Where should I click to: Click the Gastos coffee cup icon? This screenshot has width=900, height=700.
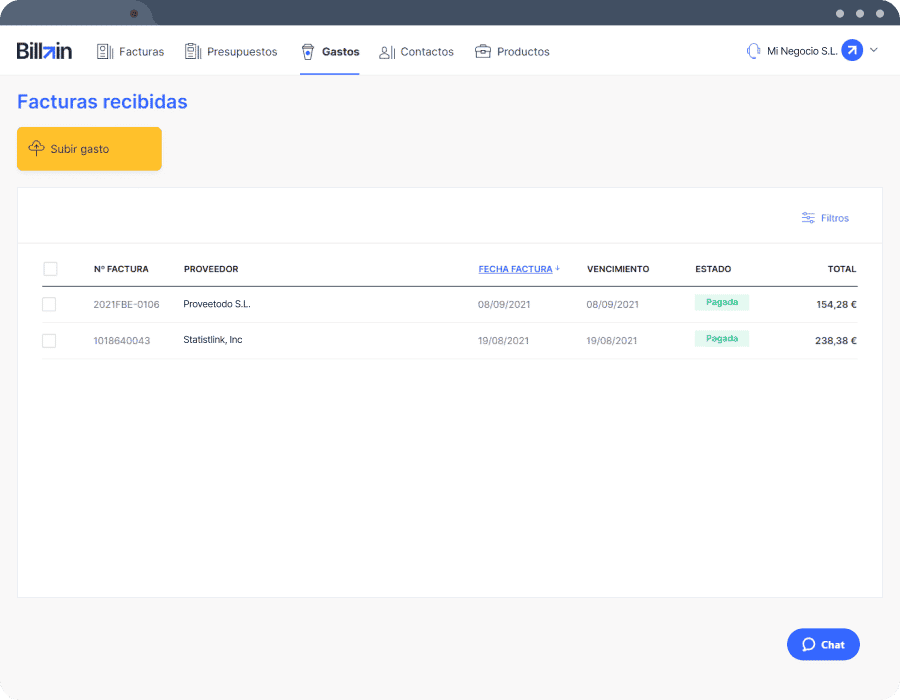pos(308,52)
